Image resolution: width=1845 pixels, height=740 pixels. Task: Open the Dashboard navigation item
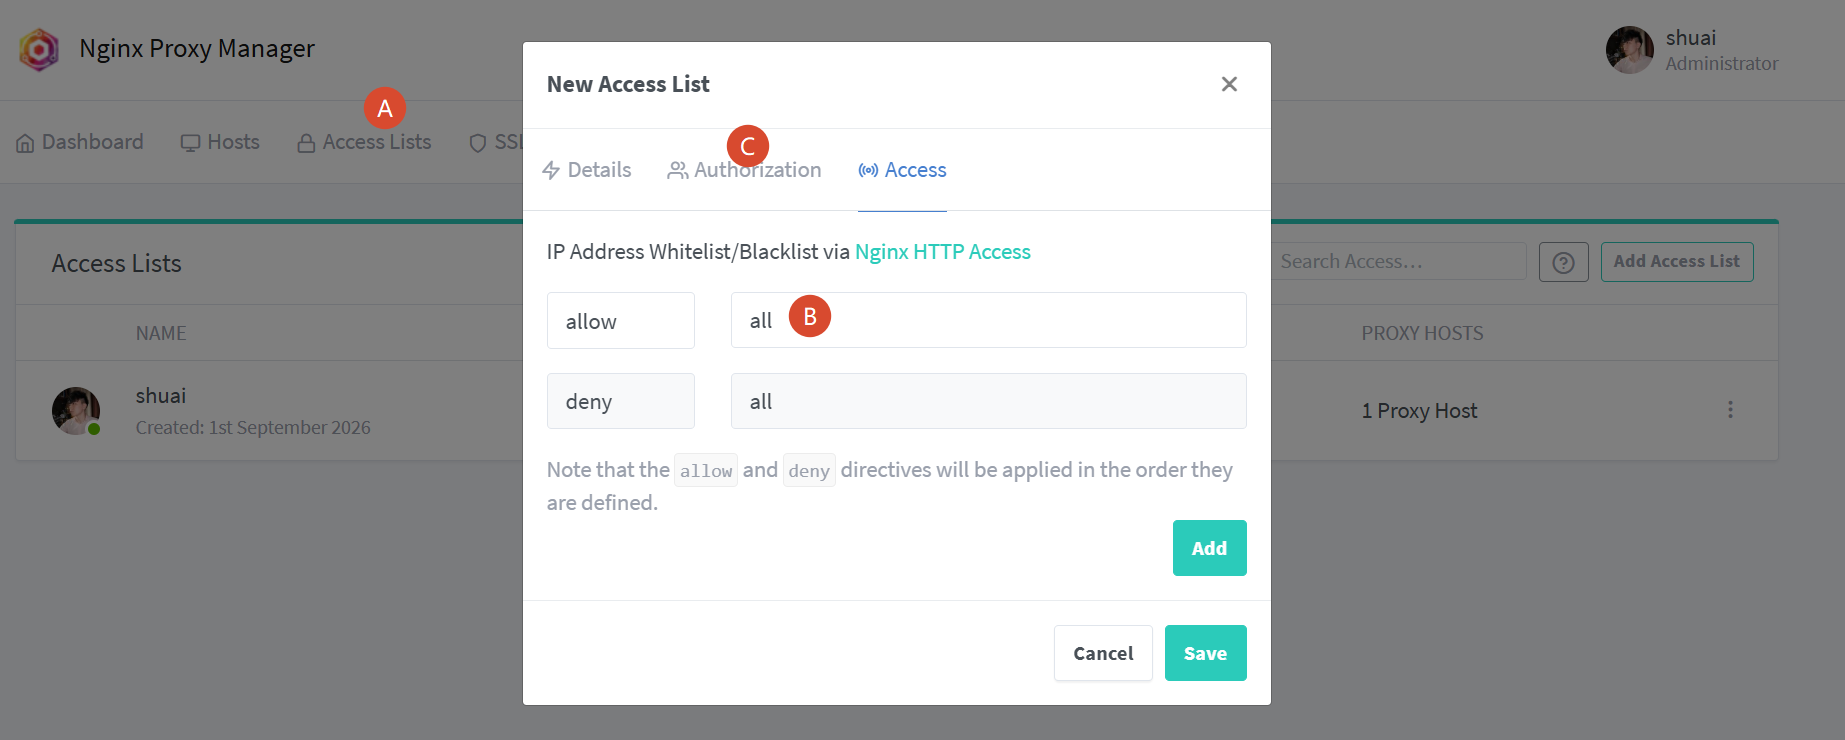[80, 142]
